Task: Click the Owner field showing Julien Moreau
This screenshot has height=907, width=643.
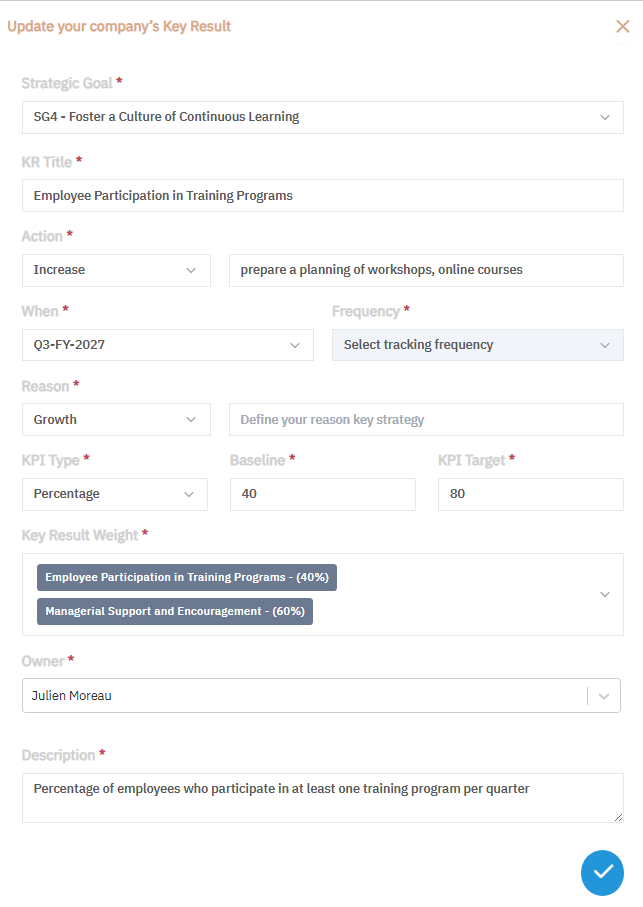Action: pos(300,696)
